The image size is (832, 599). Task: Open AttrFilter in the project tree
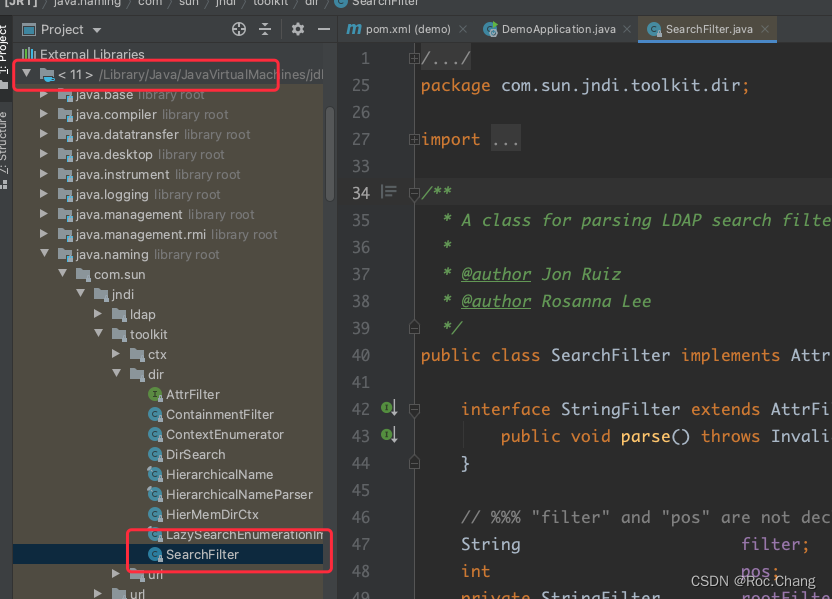click(193, 394)
